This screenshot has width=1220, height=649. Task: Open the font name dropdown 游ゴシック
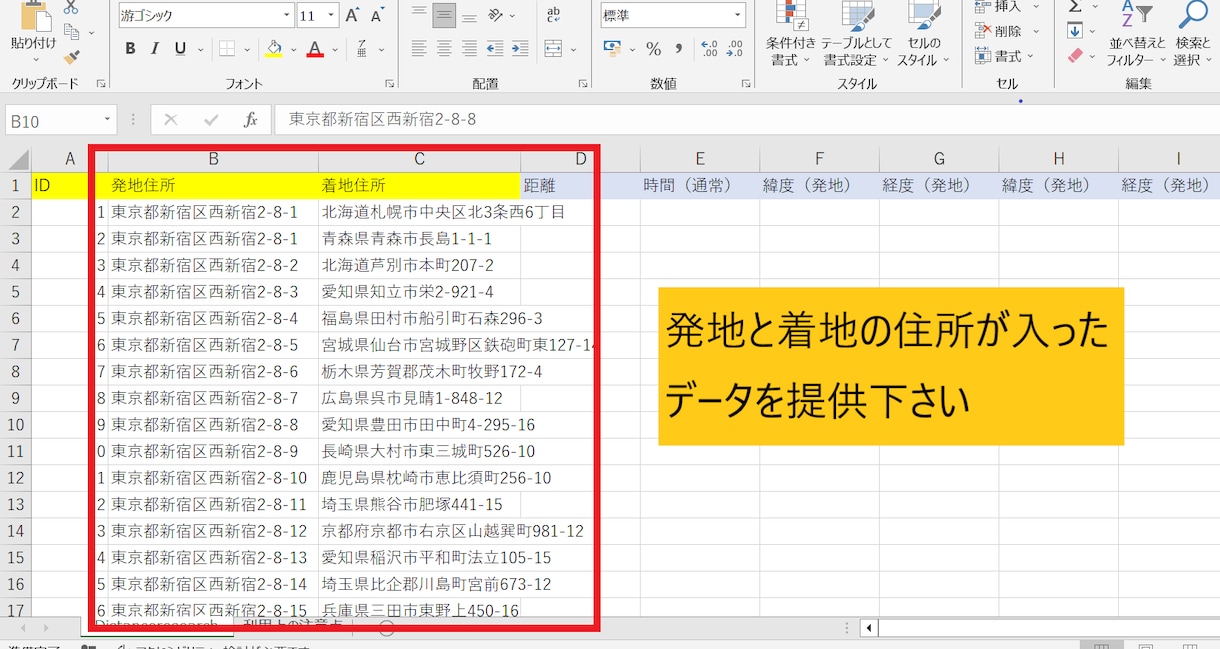coord(288,16)
